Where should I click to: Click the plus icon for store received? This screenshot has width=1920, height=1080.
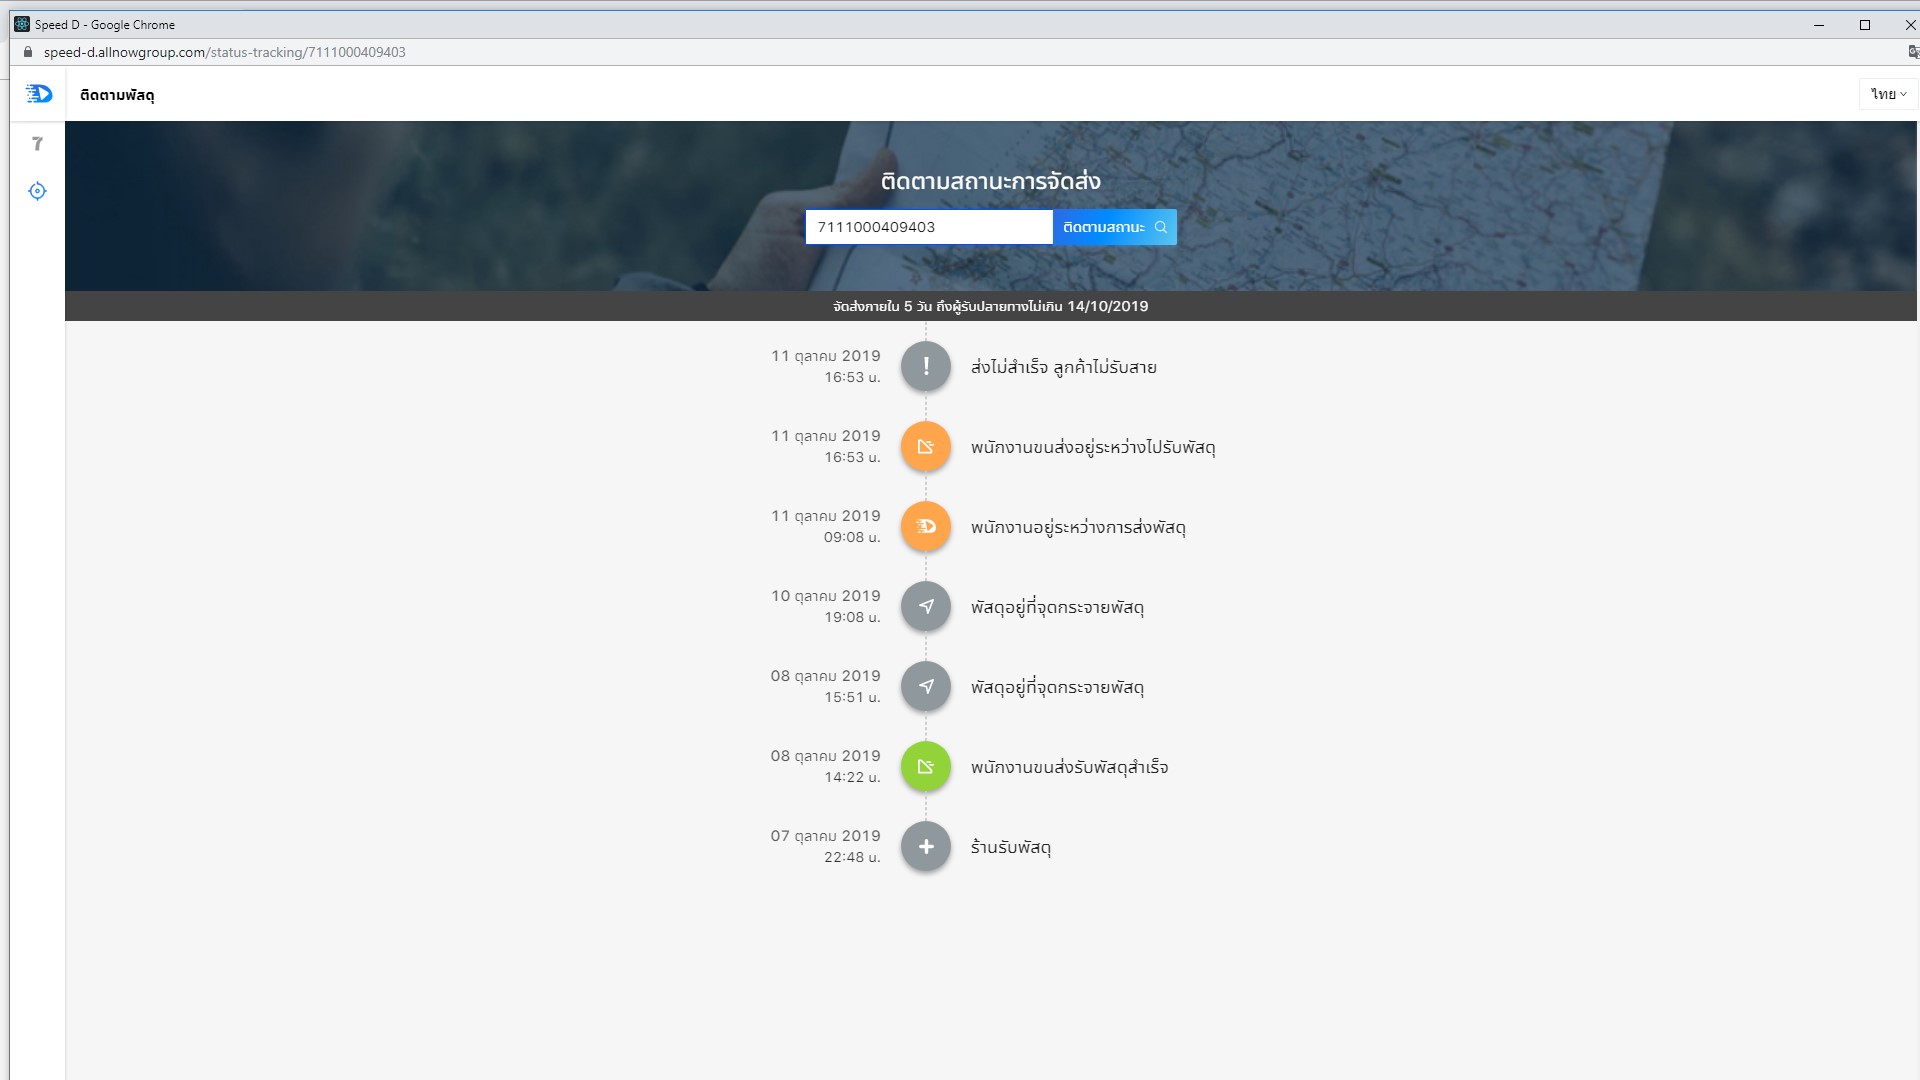pyautogui.click(x=925, y=847)
